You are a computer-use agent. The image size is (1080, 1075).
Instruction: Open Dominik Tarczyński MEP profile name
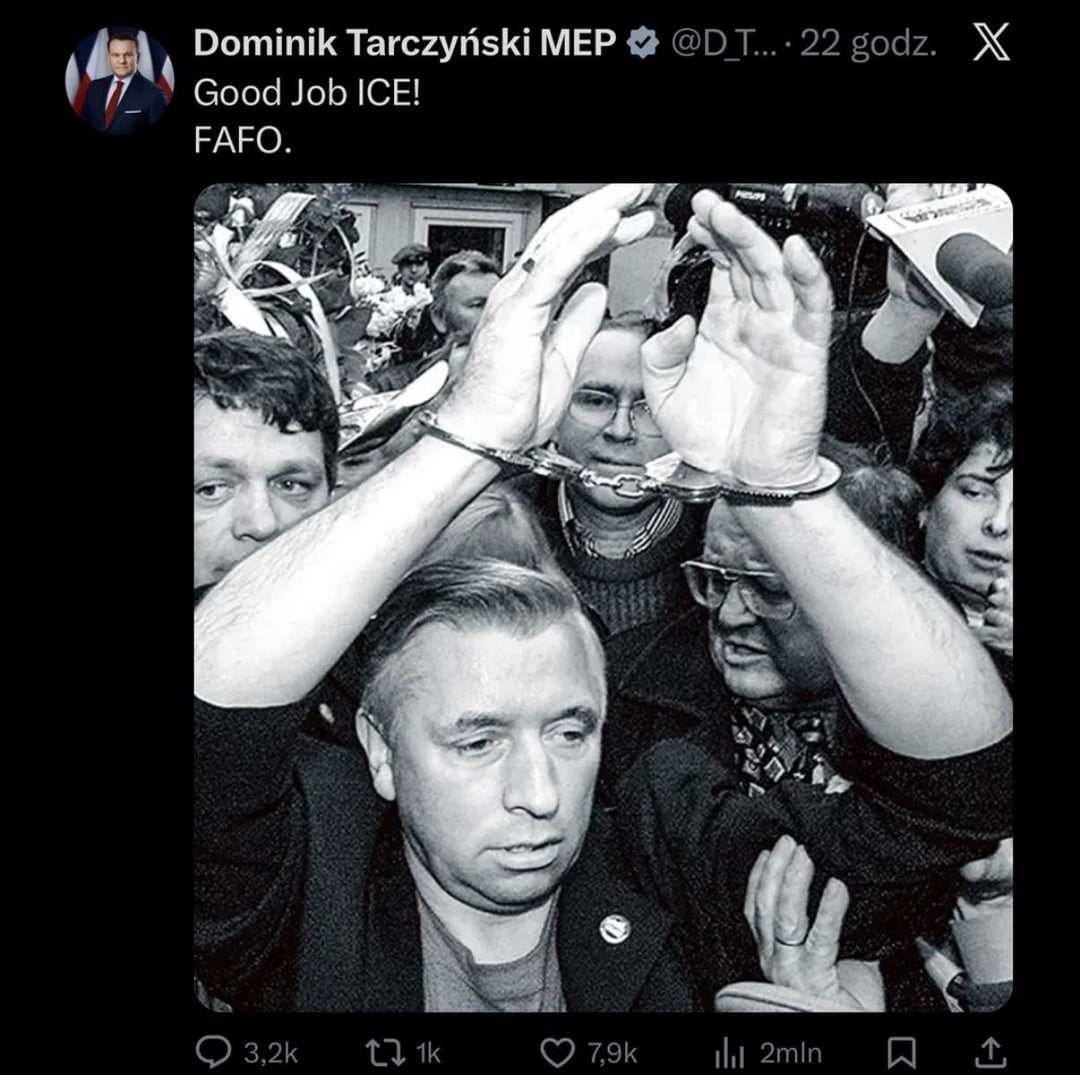click(405, 43)
